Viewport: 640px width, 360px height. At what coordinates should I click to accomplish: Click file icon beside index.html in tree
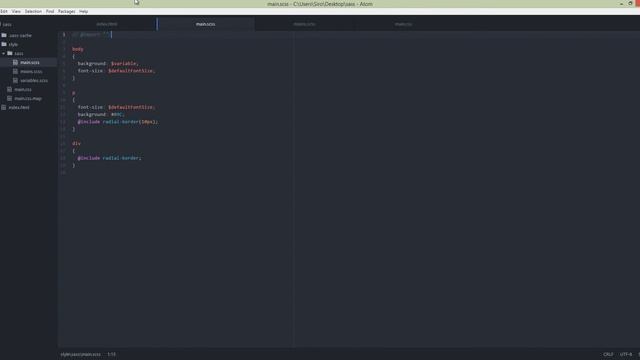4,107
